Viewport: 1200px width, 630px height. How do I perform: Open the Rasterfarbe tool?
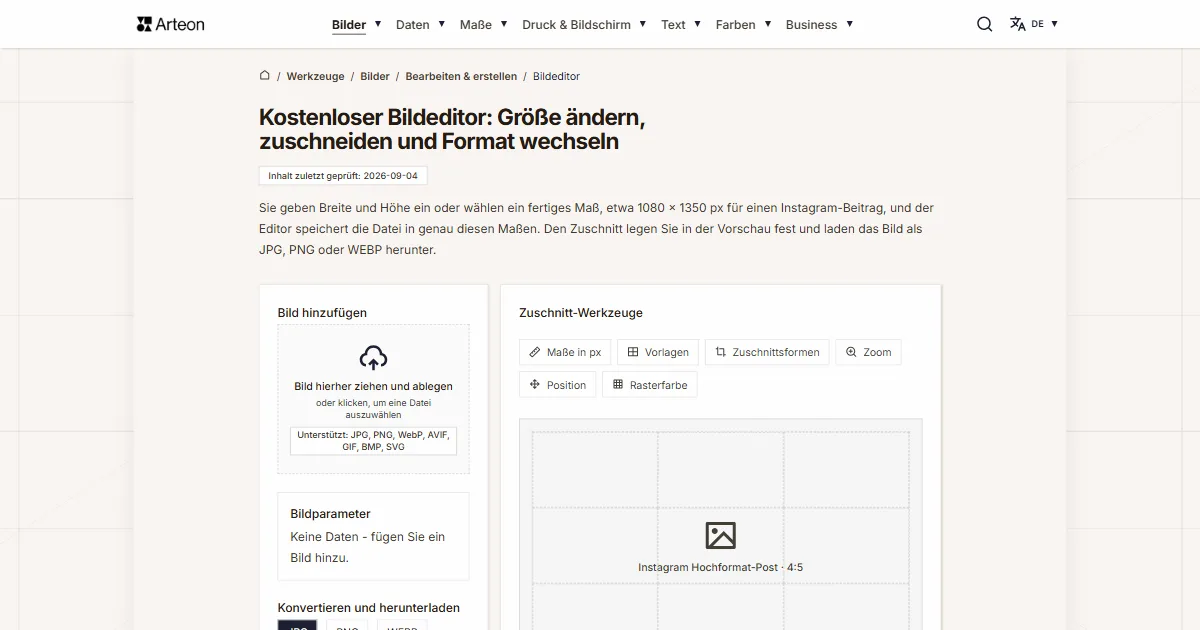(x=650, y=385)
